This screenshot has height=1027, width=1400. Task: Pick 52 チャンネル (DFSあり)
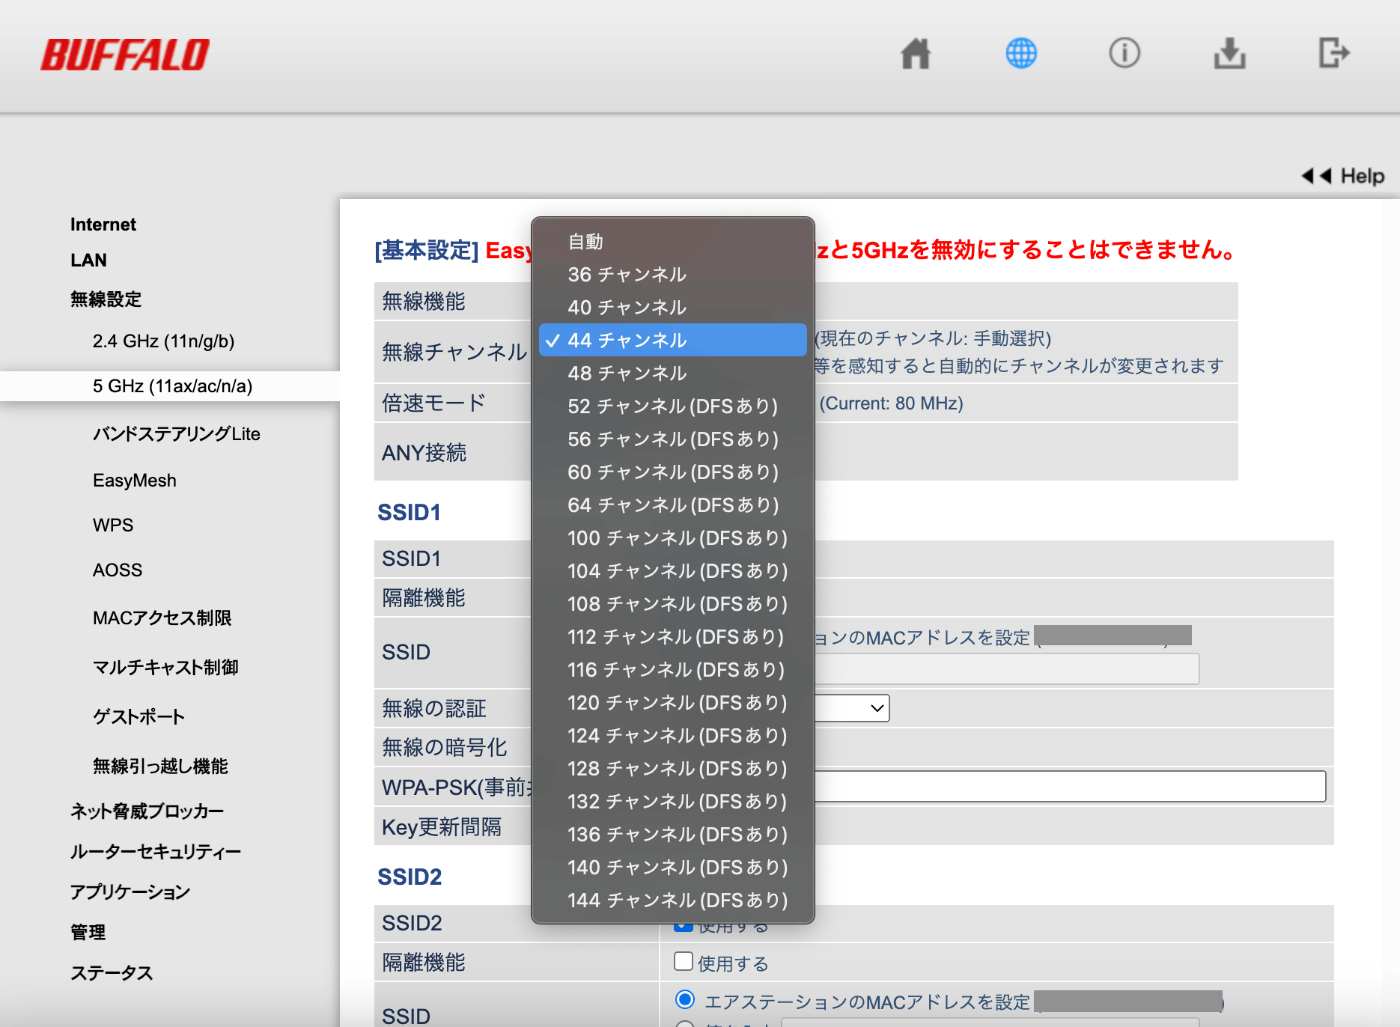point(673,406)
